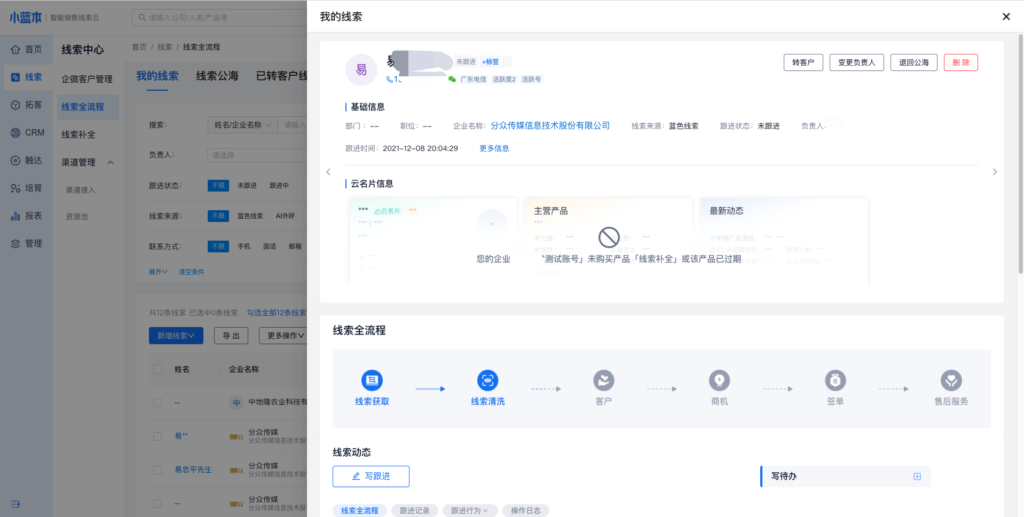
Task: Select the 客户 stage icon
Action: [x=604, y=380]
